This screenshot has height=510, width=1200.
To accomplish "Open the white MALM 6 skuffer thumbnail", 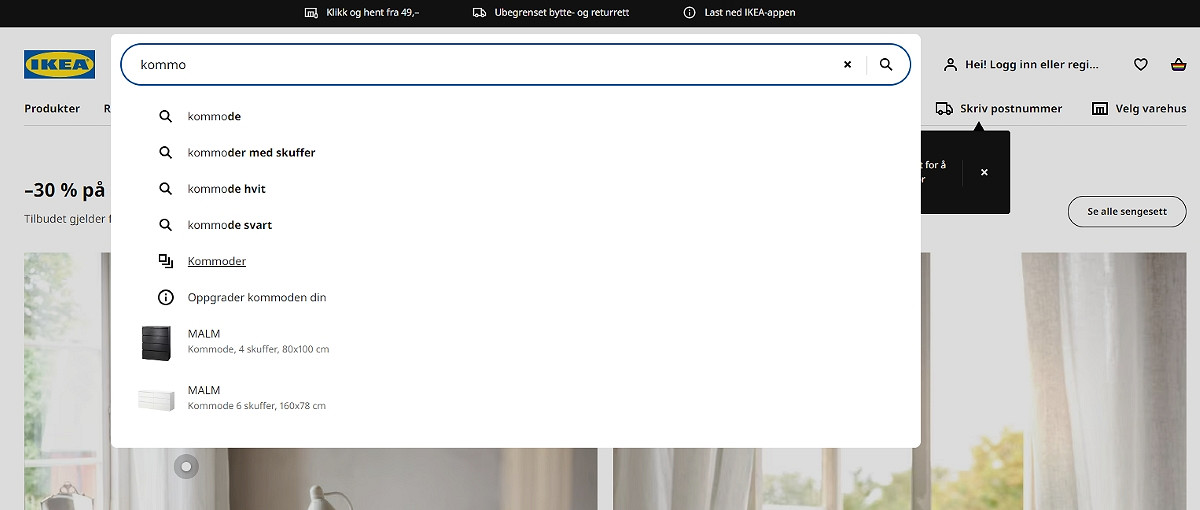I will click(156, 399).
